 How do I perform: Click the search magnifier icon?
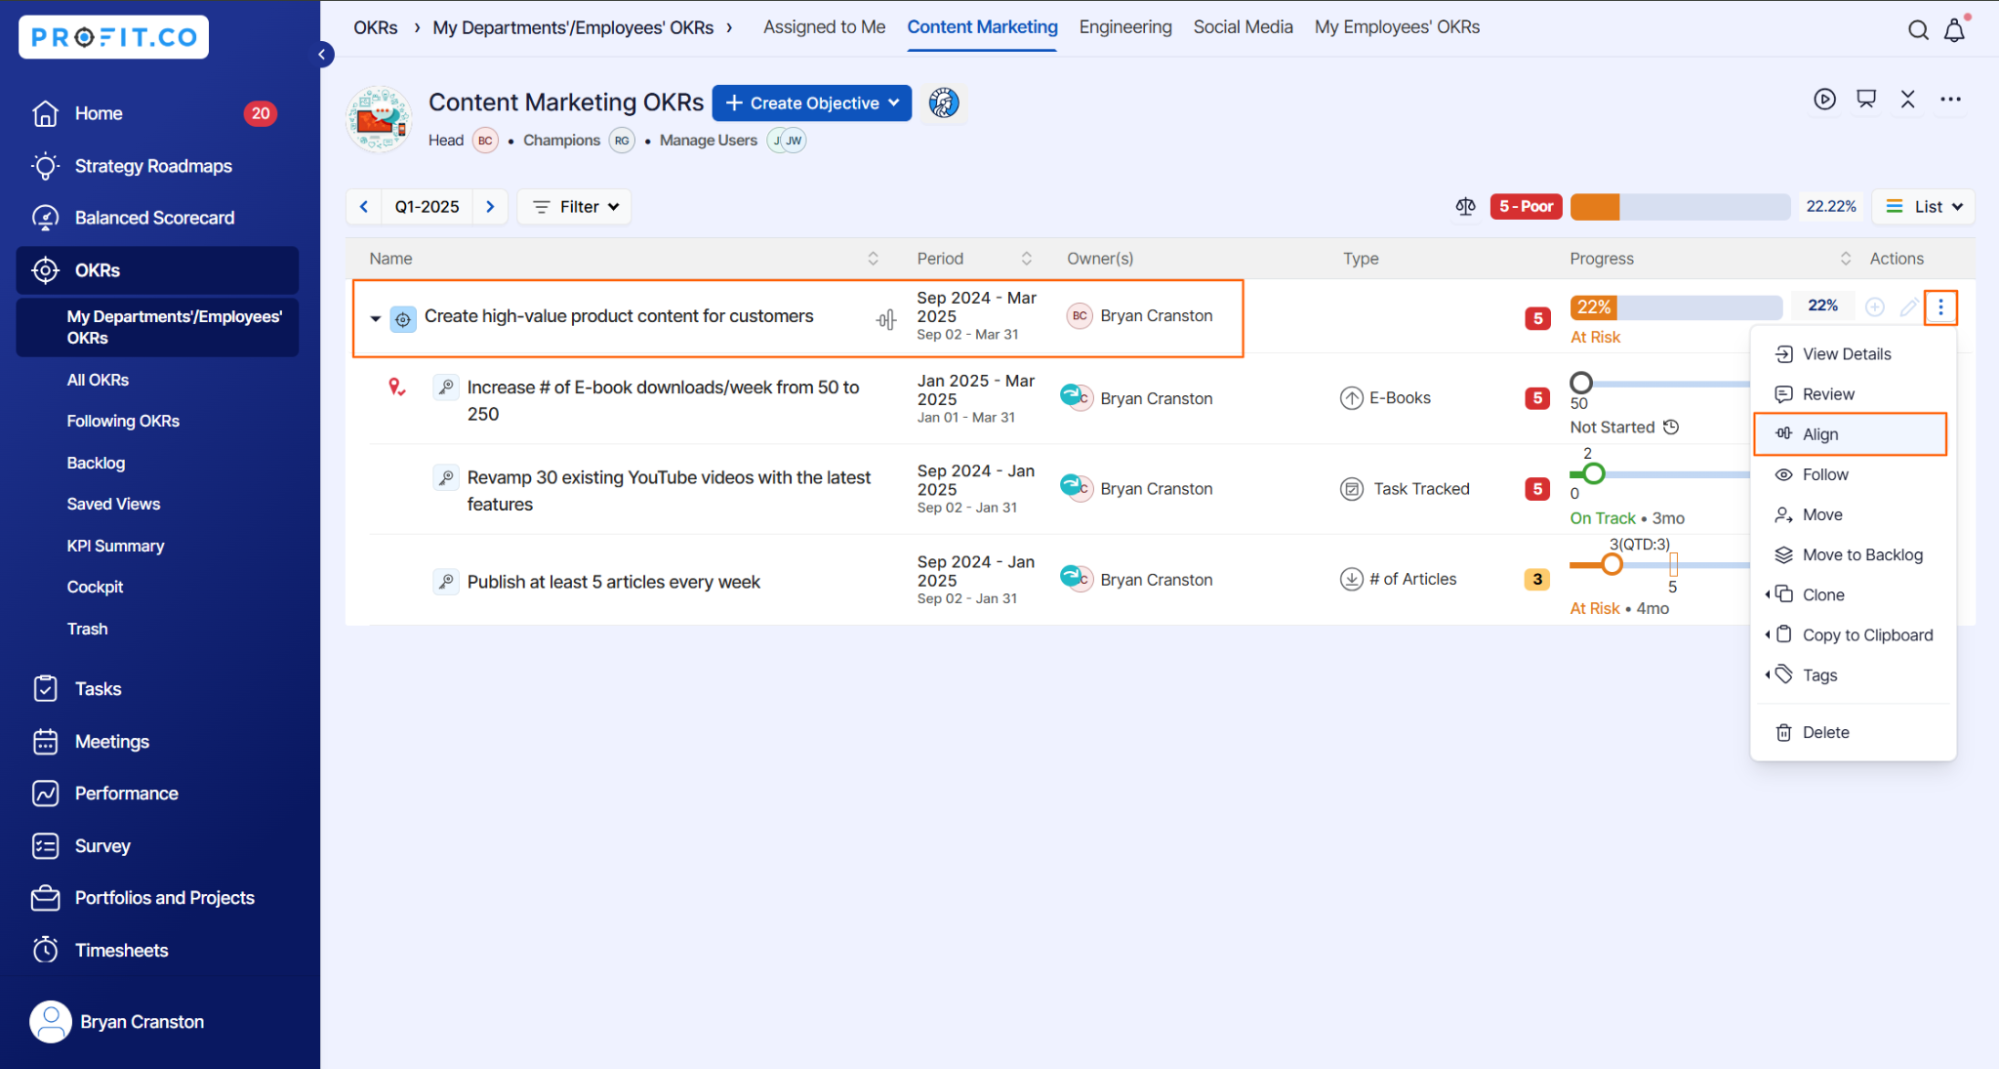(x=1917, y=30)
